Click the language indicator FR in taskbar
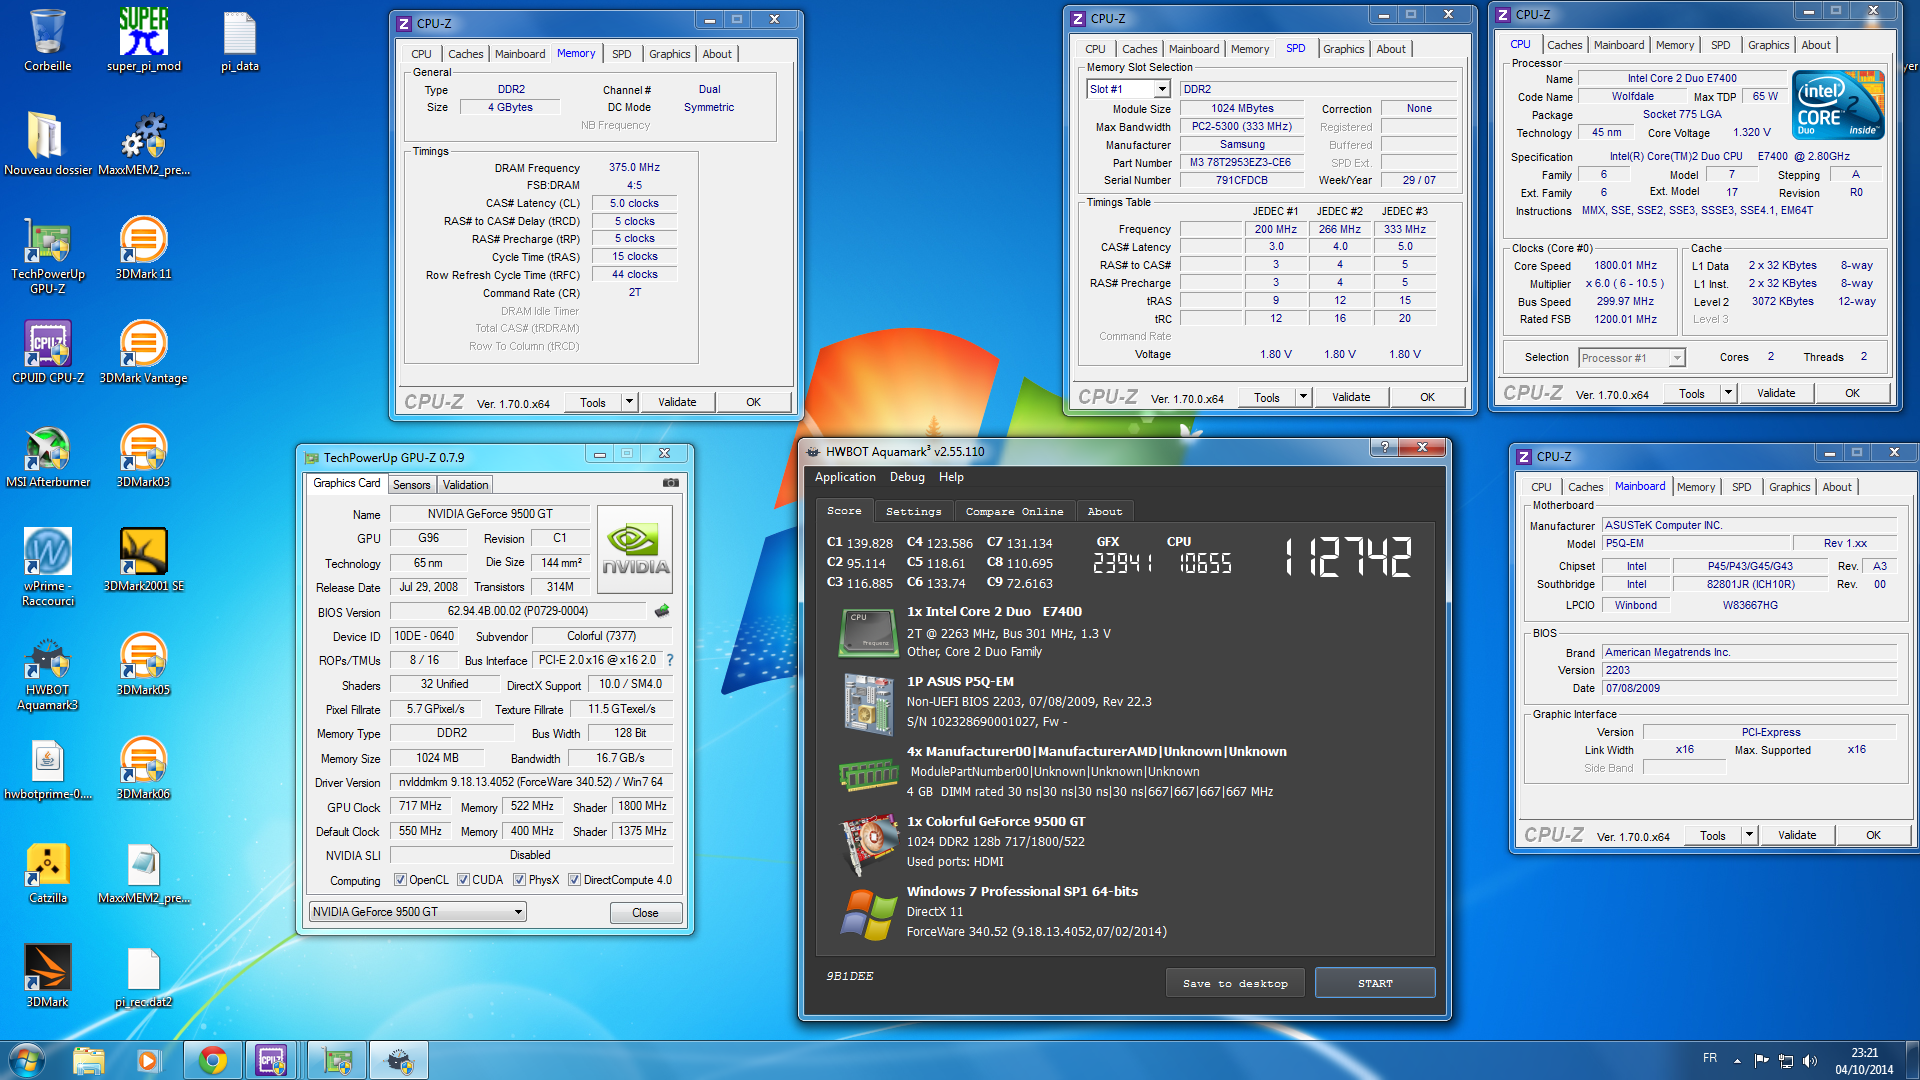The width and height of the screenshot is (1920, 1080). pyautogui.click(x=1710, y=1058)
